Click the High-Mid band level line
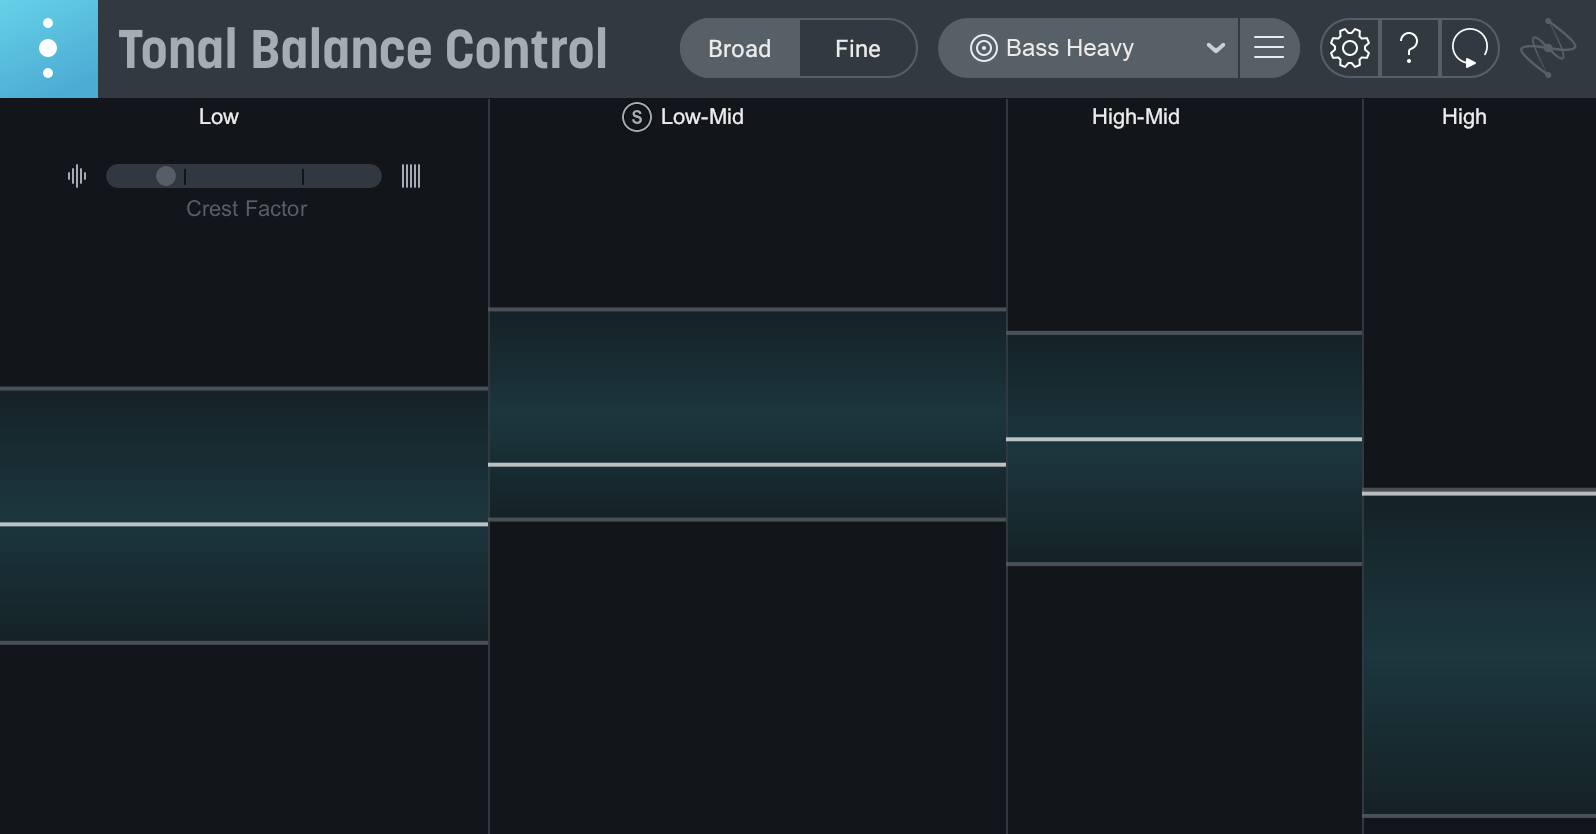The height and width of the screenshot is (834, 1596). (1184, 439)
